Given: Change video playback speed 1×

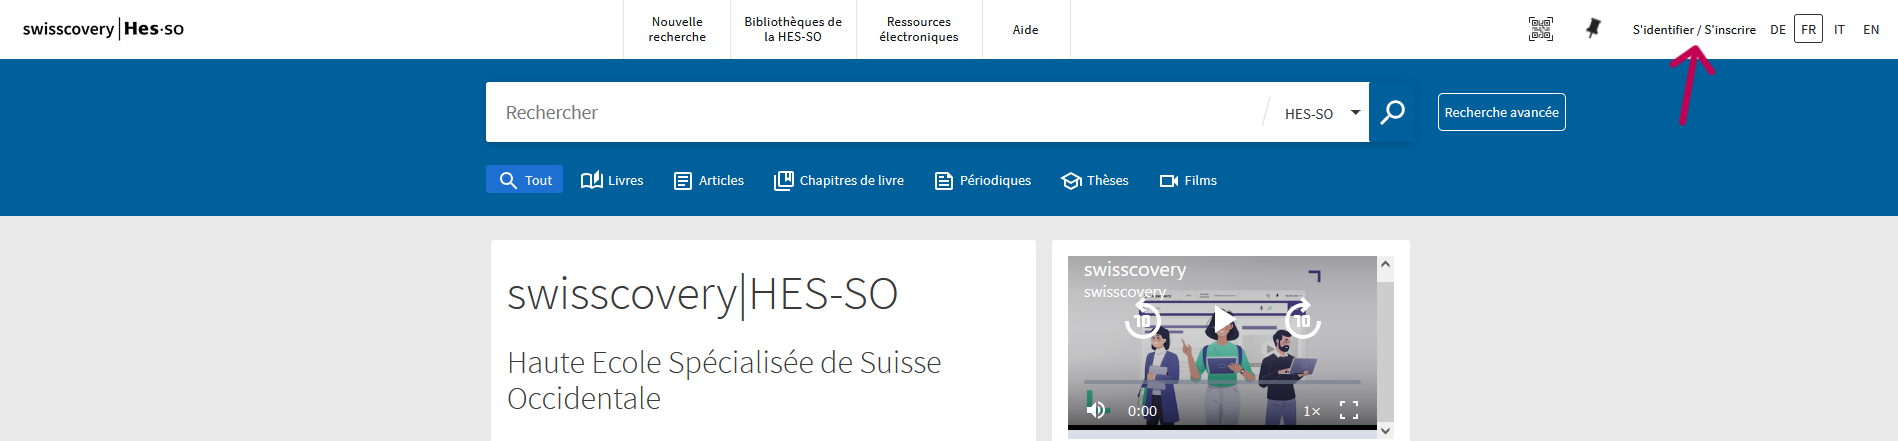Looking at the screenshot, I should point(1311,411).
